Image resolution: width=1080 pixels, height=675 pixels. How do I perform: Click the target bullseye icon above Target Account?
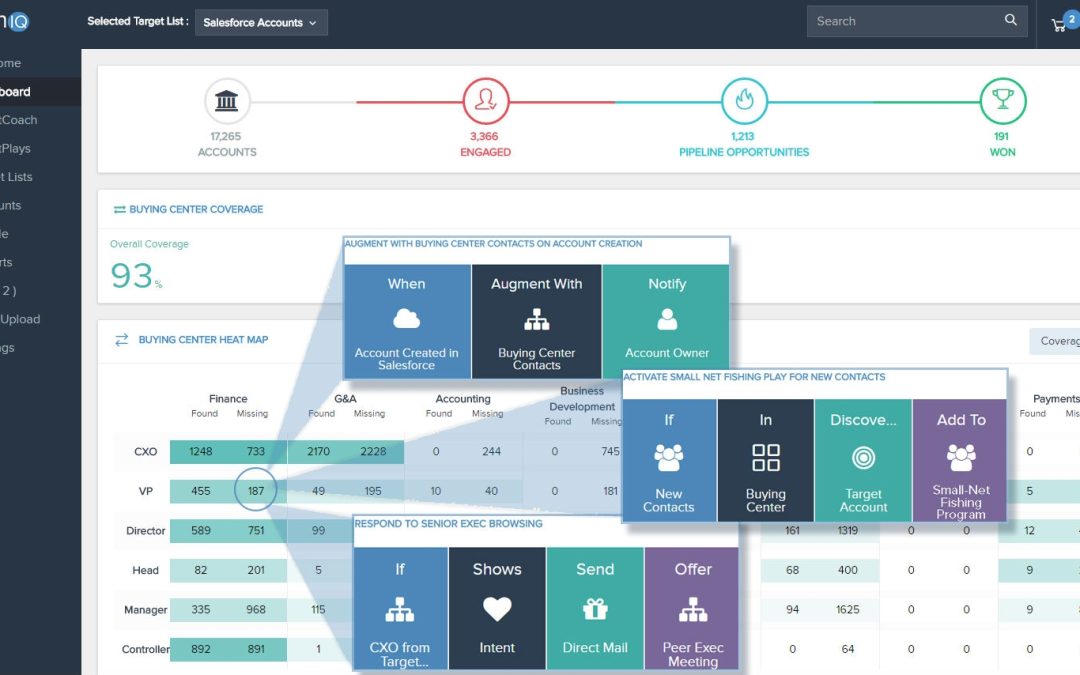(x=863, y=457)
